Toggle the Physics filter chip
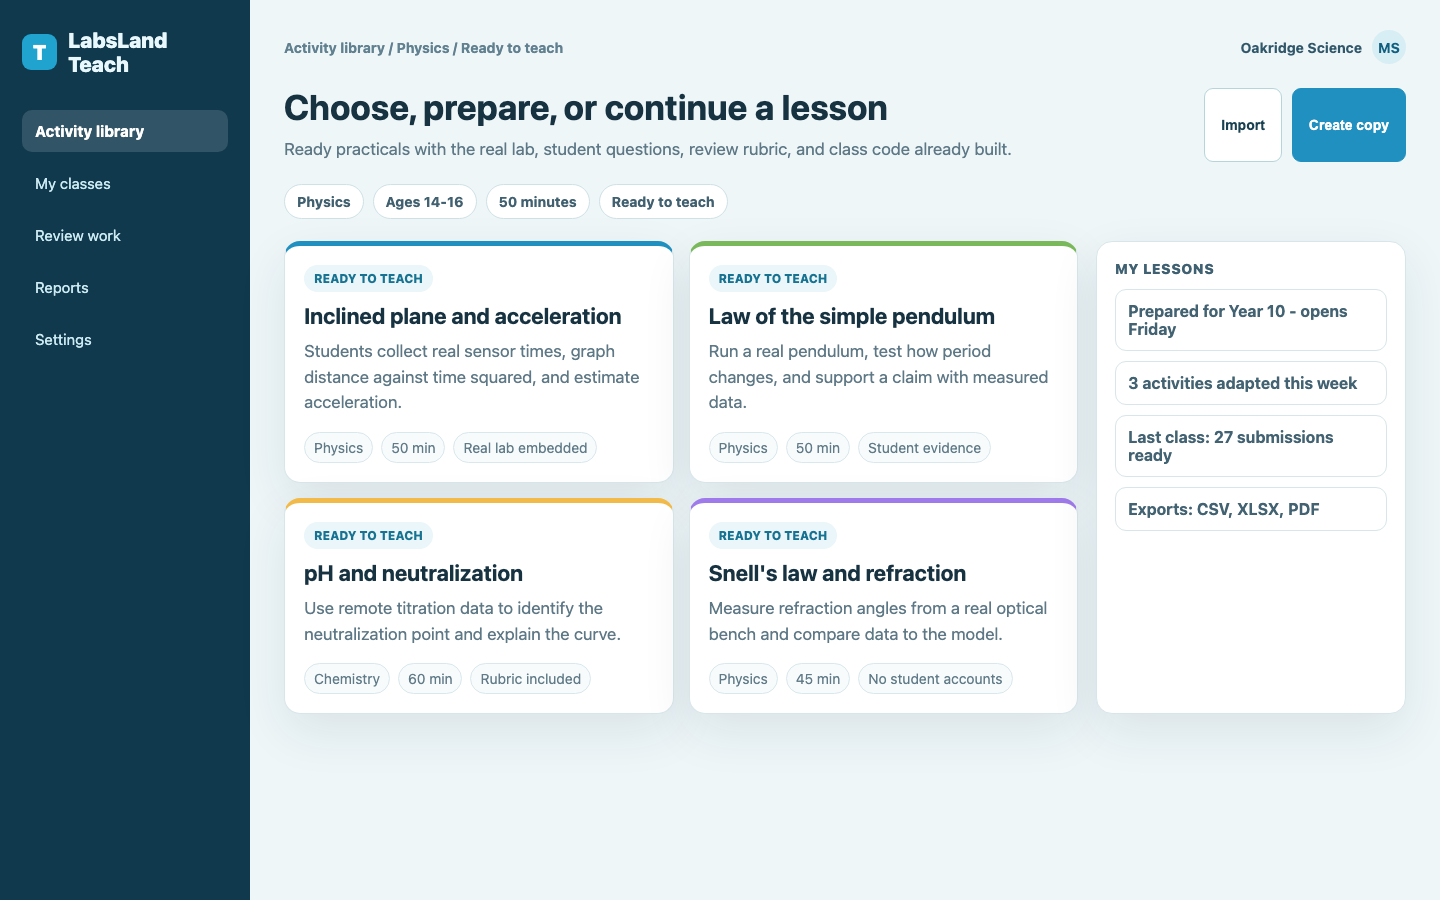The width and height of the screenshot is (1440, 900). pos(324,201)
